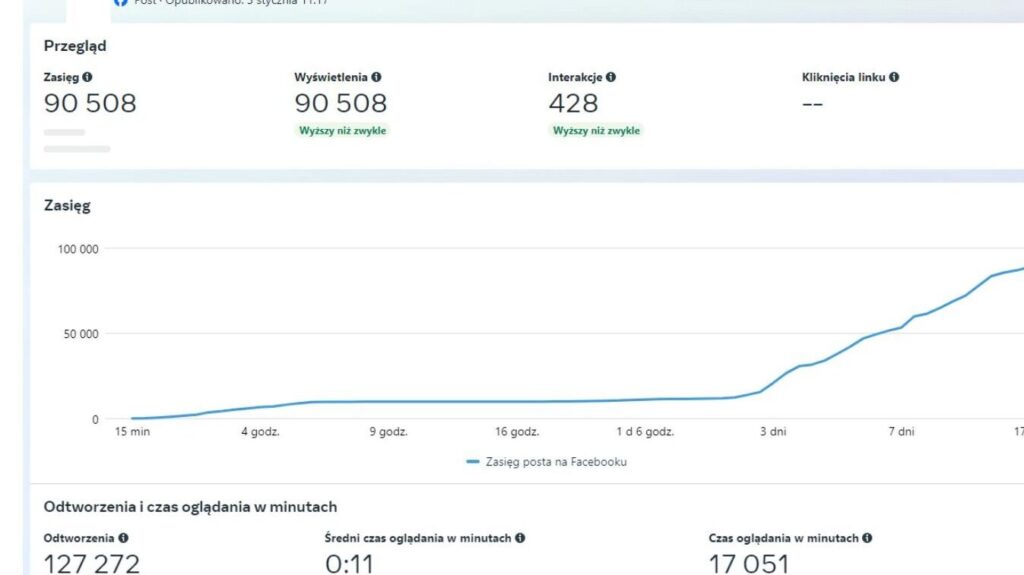
Task: Open info icon for Średni czas oglądania w minutach
Action: 520,538
